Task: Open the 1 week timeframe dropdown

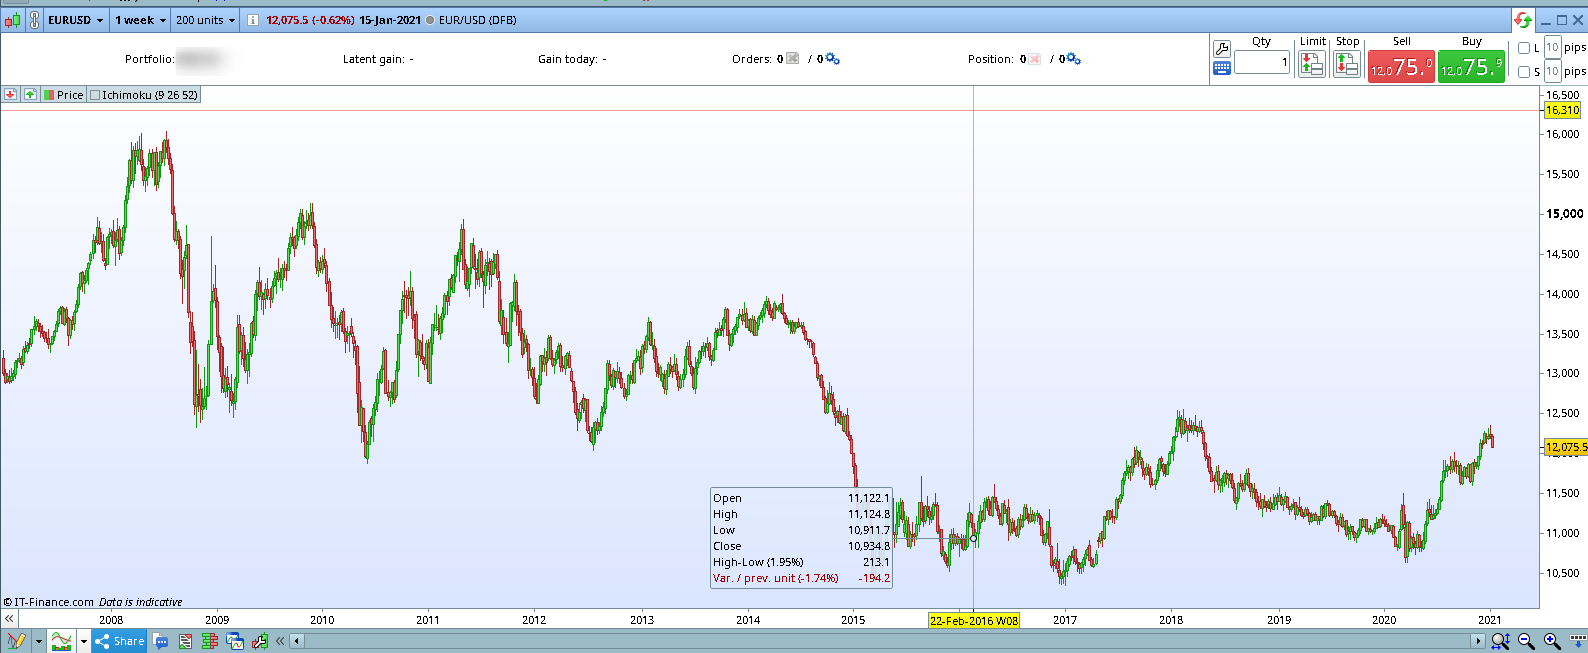Action: tap(139, 20)
